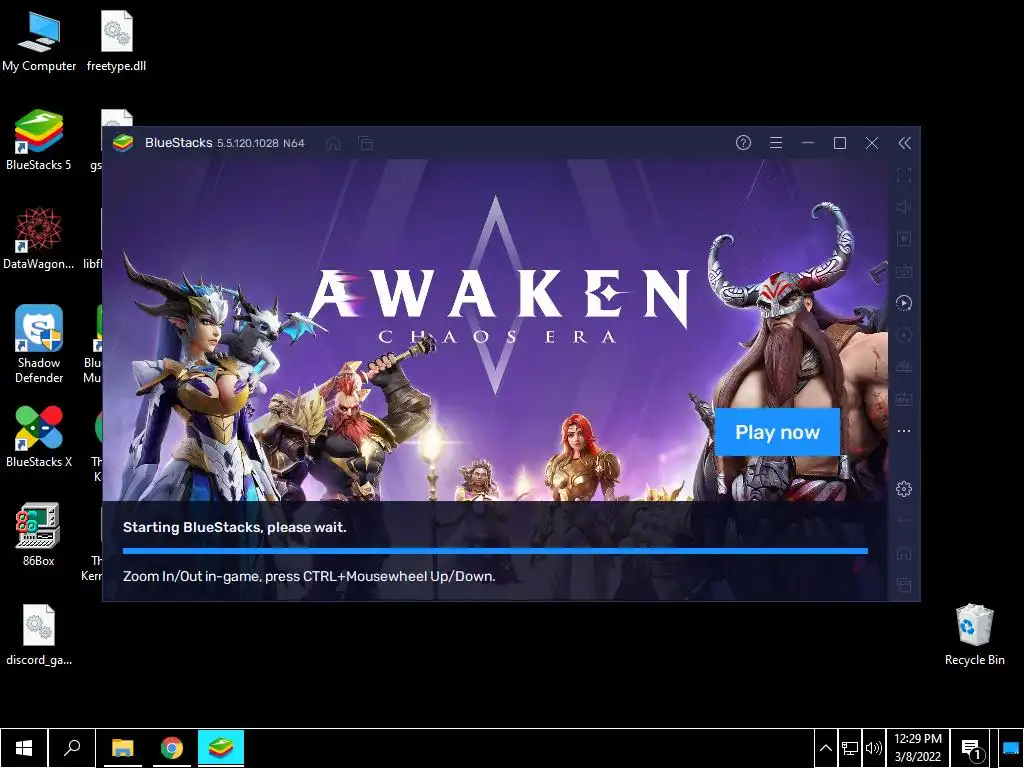This screenshot has width=1024, height=768.
Task: Open the clock showing 12:29 PM
Action: [918, 748]
